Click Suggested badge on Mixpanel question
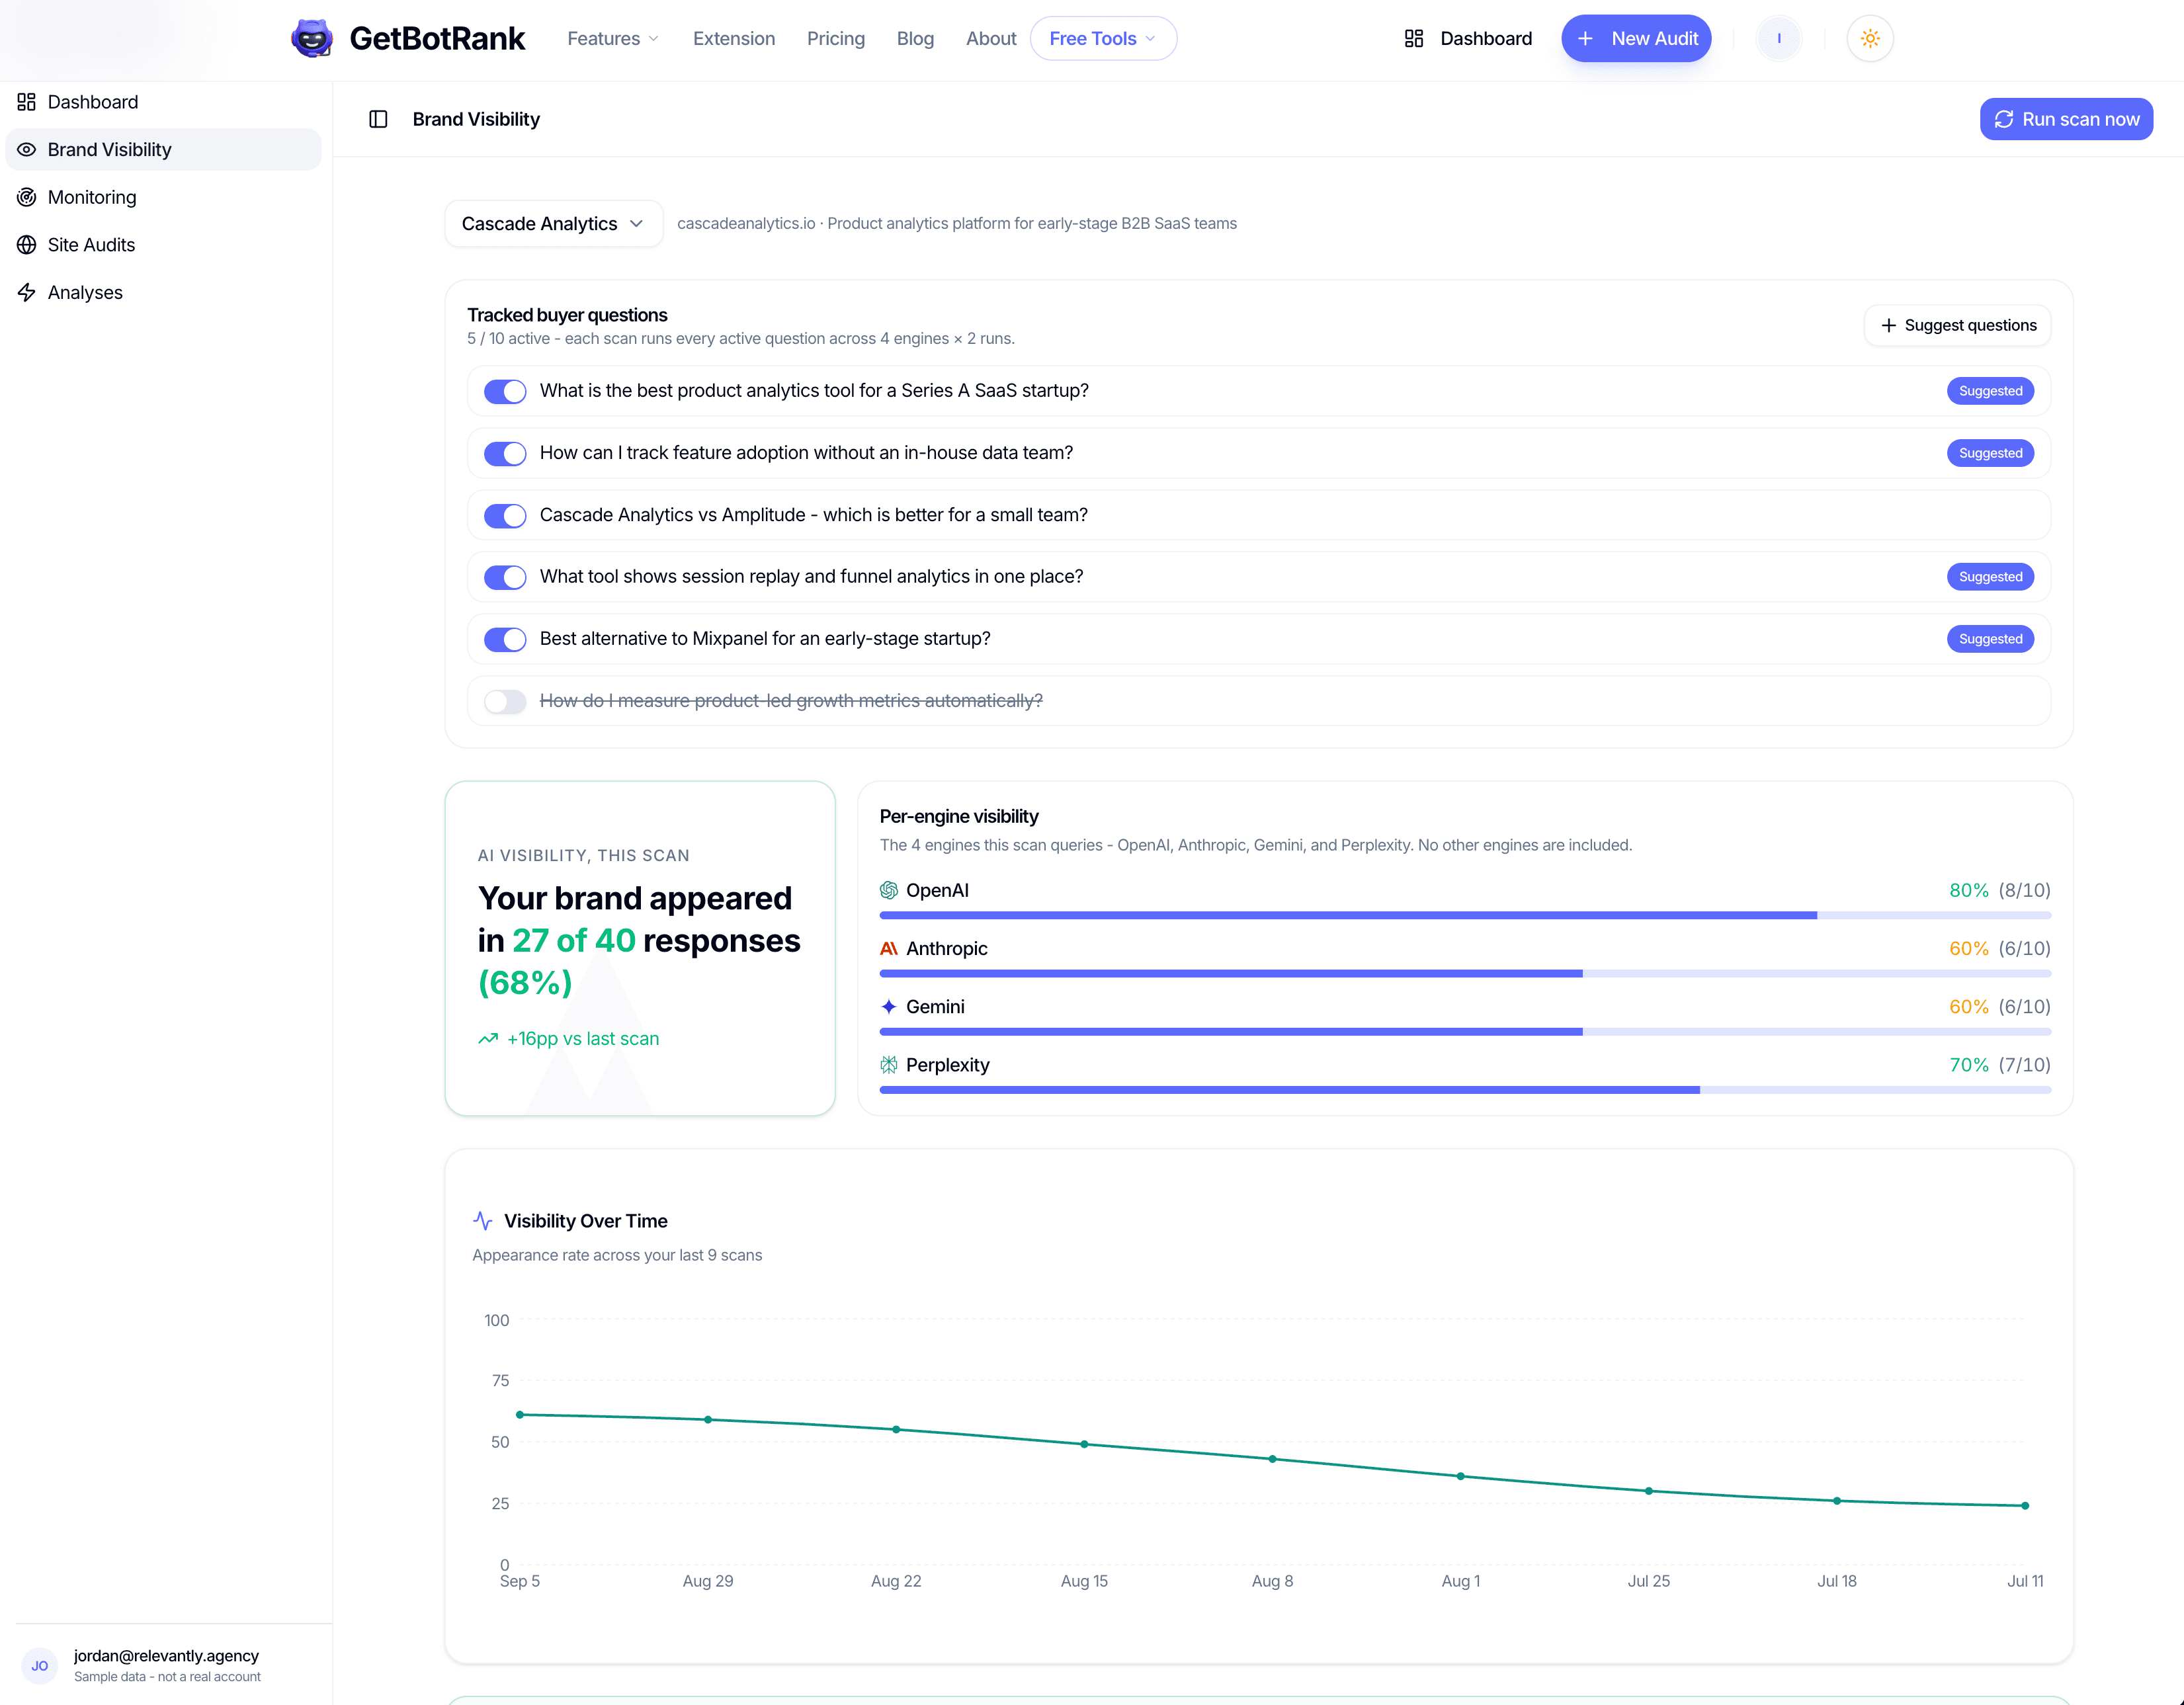 point(1990,639)
